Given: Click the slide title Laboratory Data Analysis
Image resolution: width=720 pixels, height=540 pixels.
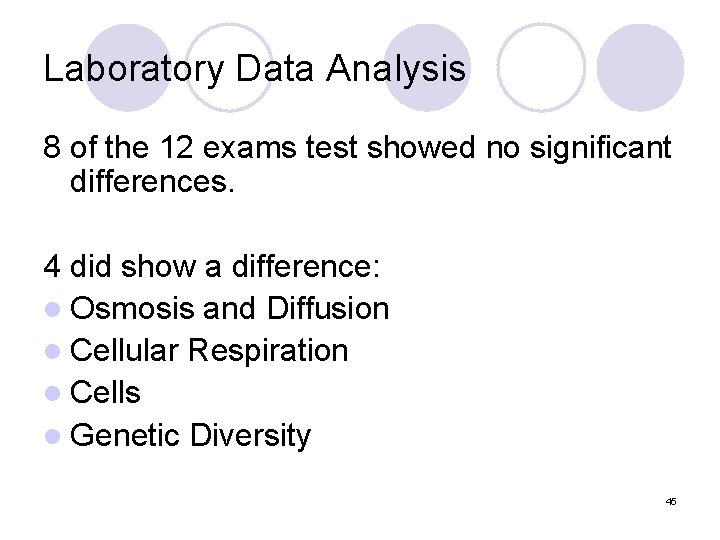Looking at the screenshot, I should [x=255, y=69].
